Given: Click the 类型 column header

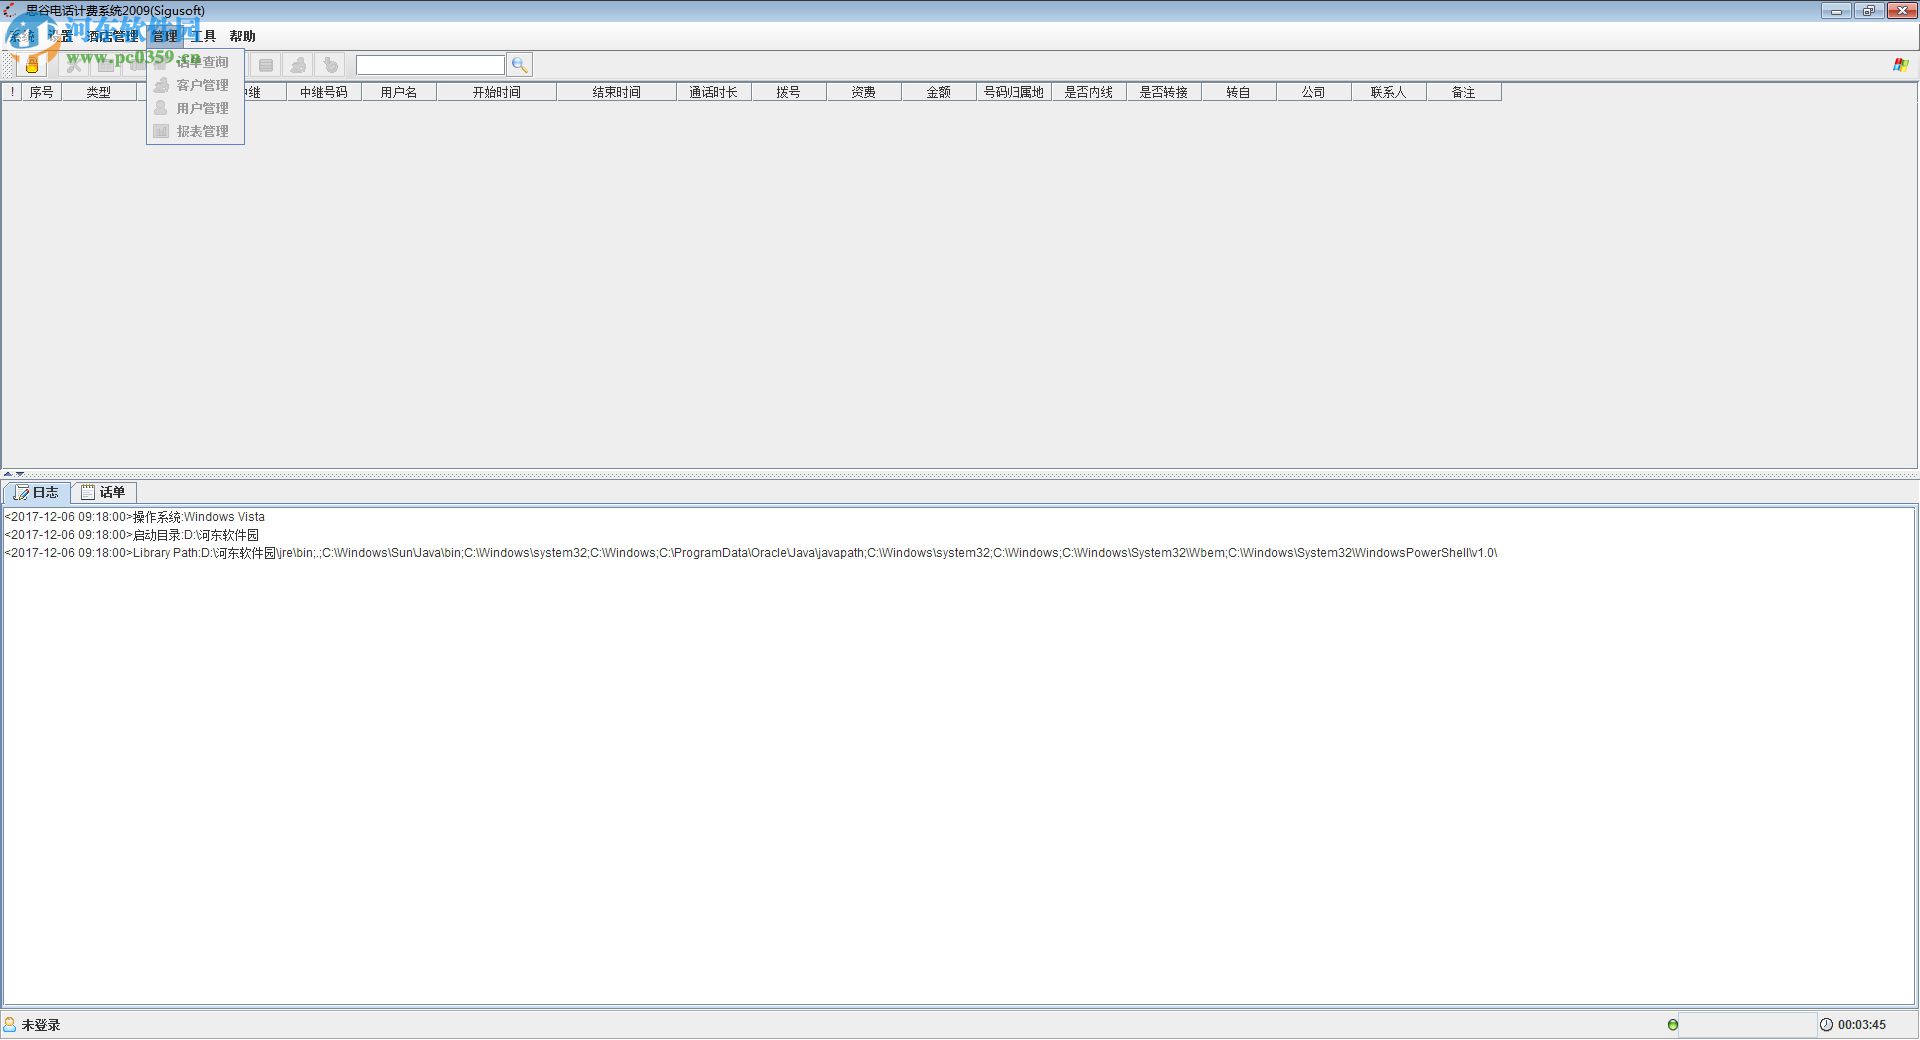Looking at the screenshot, I should pyautogui.click(x=98, y=92).
